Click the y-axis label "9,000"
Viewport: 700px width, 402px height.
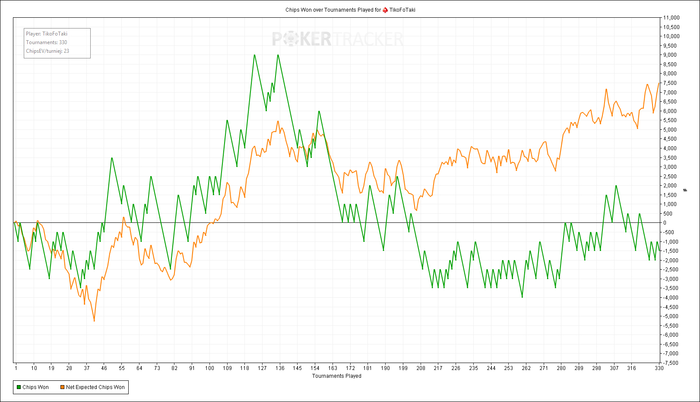click(x=672, y=55)
